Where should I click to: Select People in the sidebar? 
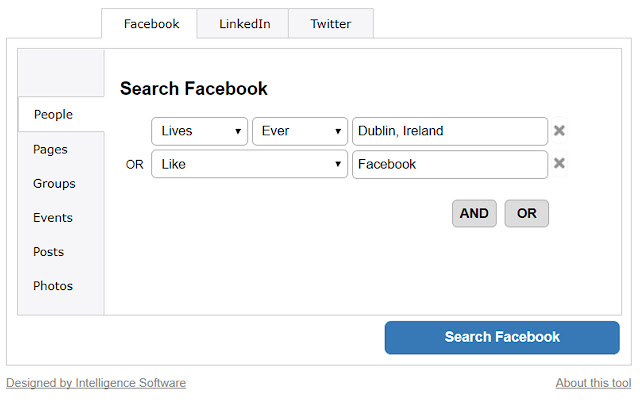tap(54, 115)
